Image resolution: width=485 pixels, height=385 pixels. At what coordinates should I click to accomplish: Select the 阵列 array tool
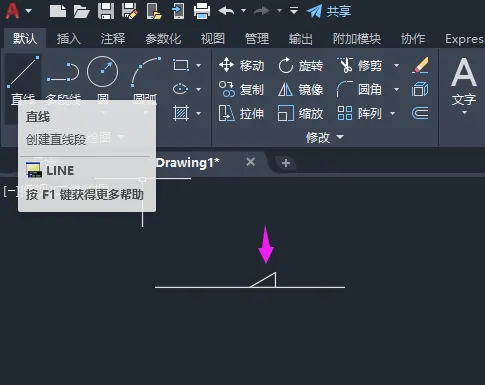(x=360, y=113)
